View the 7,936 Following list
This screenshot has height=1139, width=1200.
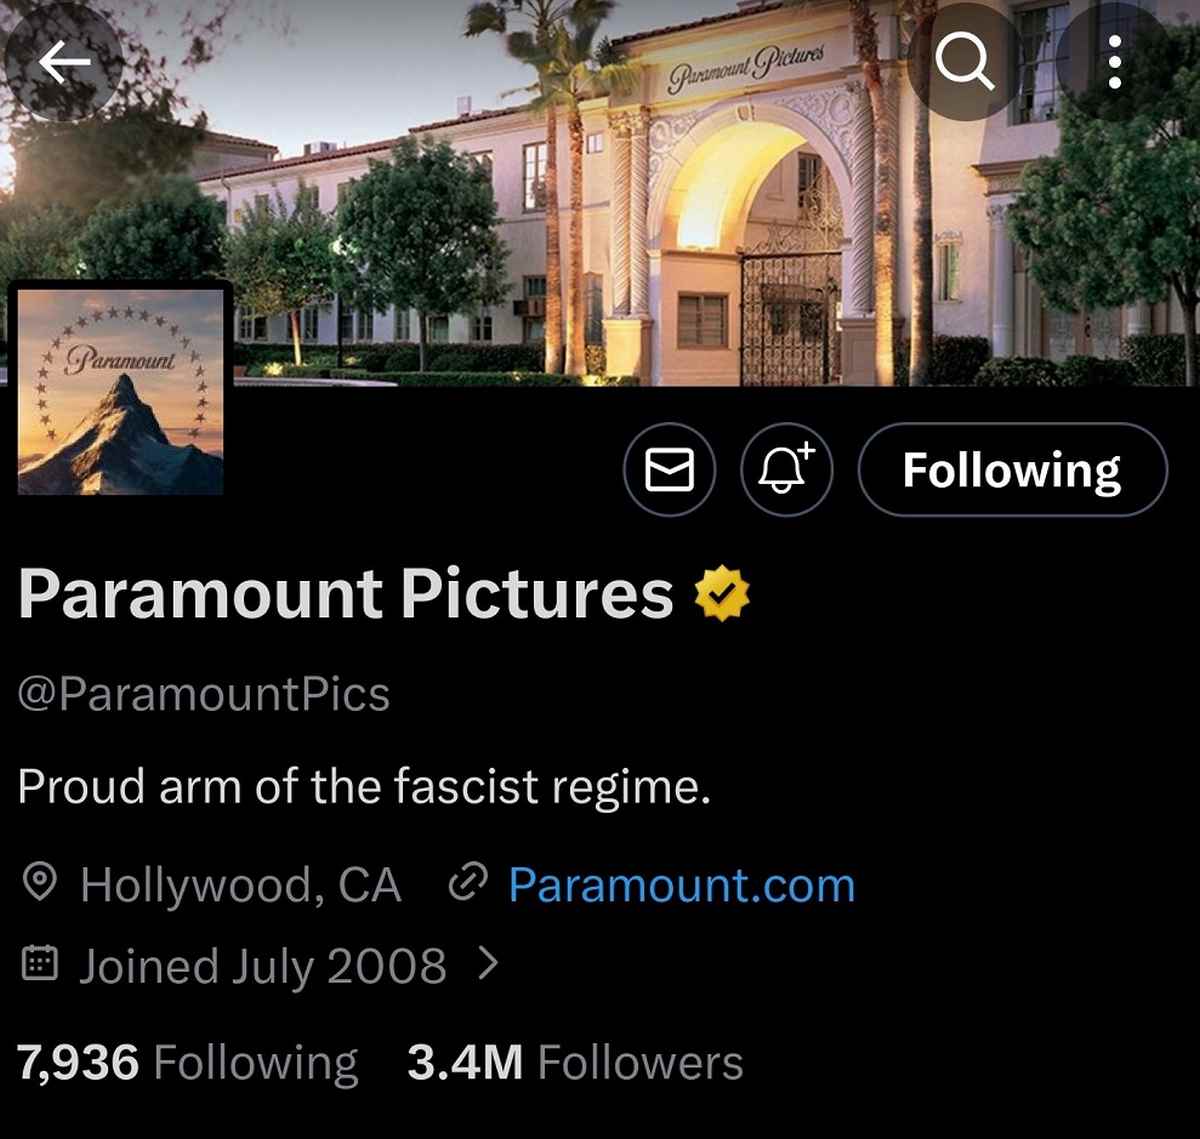188,1062
